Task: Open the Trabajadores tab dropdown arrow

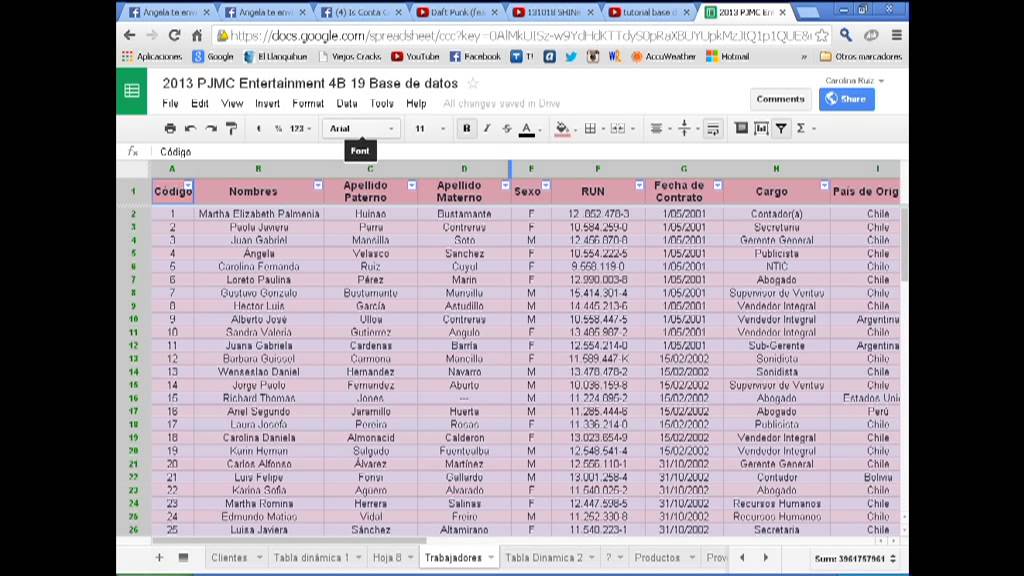Action: [x=491, y=558]
